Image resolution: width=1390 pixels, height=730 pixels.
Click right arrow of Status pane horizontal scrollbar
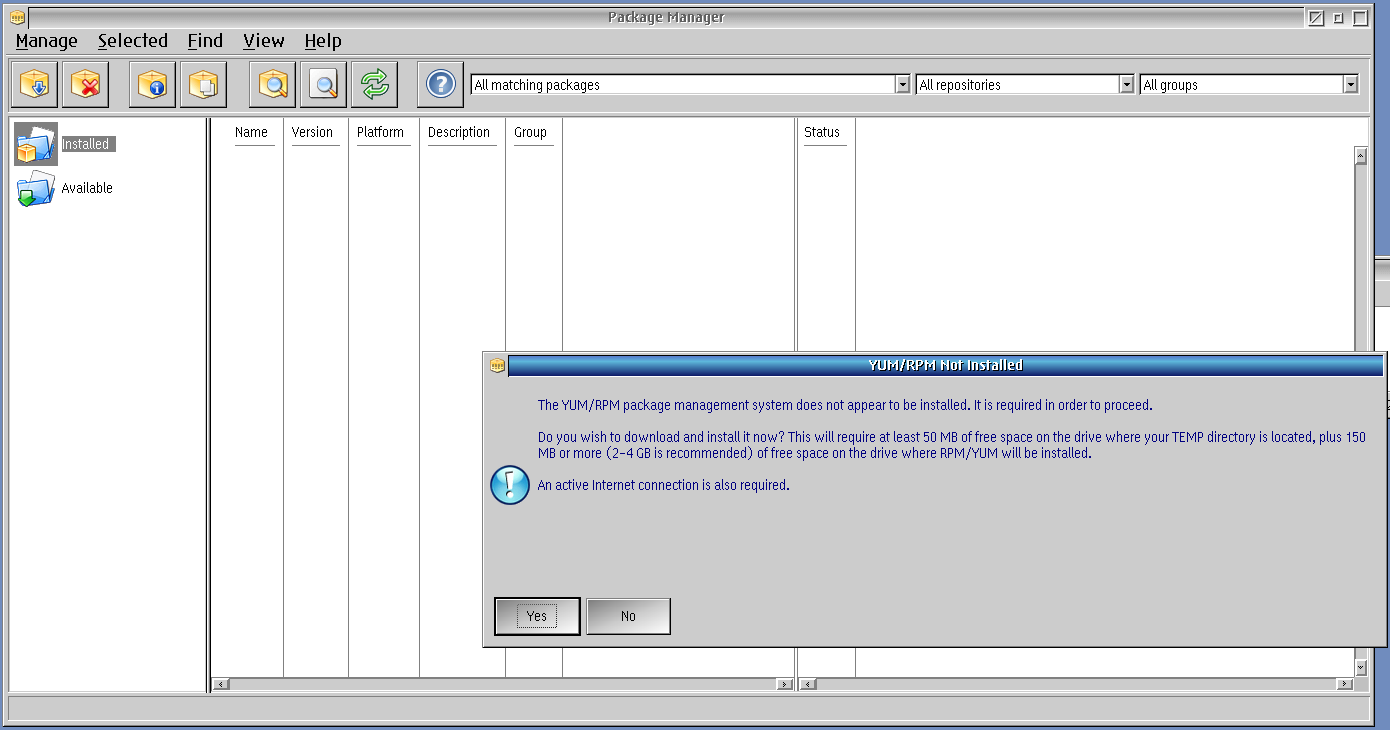point(1345,684)
